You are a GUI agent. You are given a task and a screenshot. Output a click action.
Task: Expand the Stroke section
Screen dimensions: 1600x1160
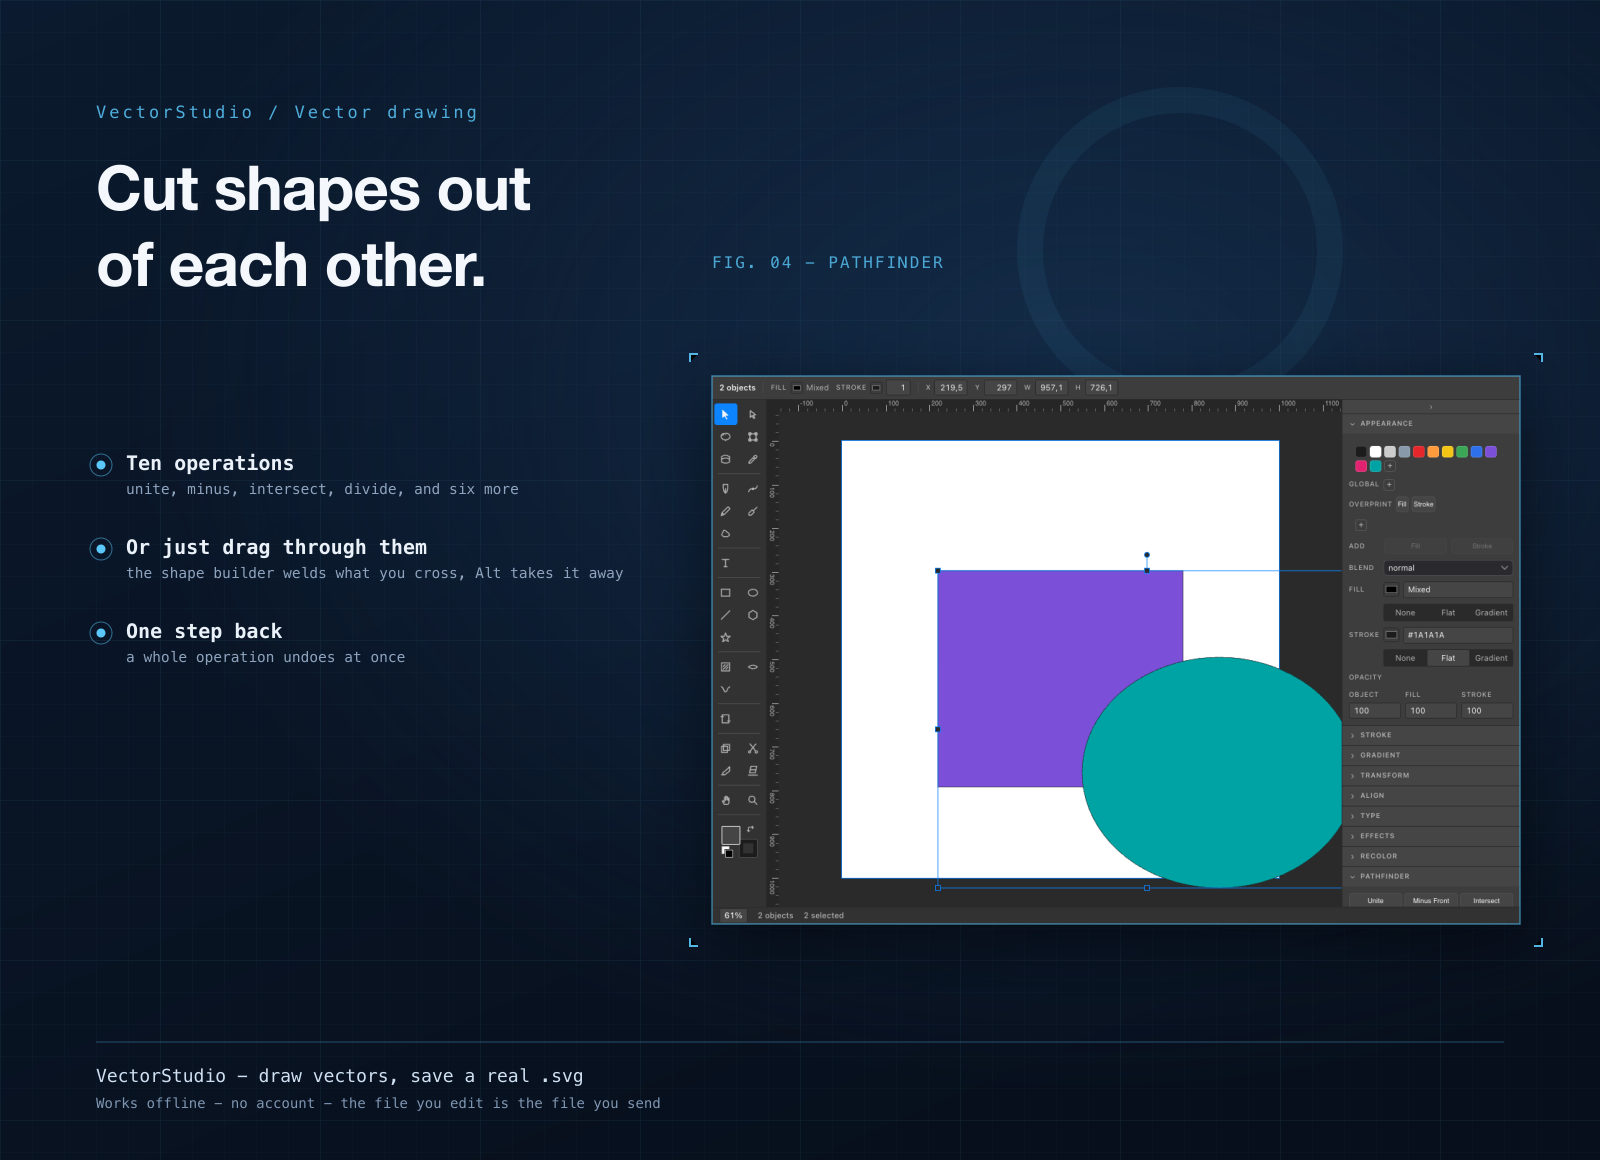tap(1431, 735)
